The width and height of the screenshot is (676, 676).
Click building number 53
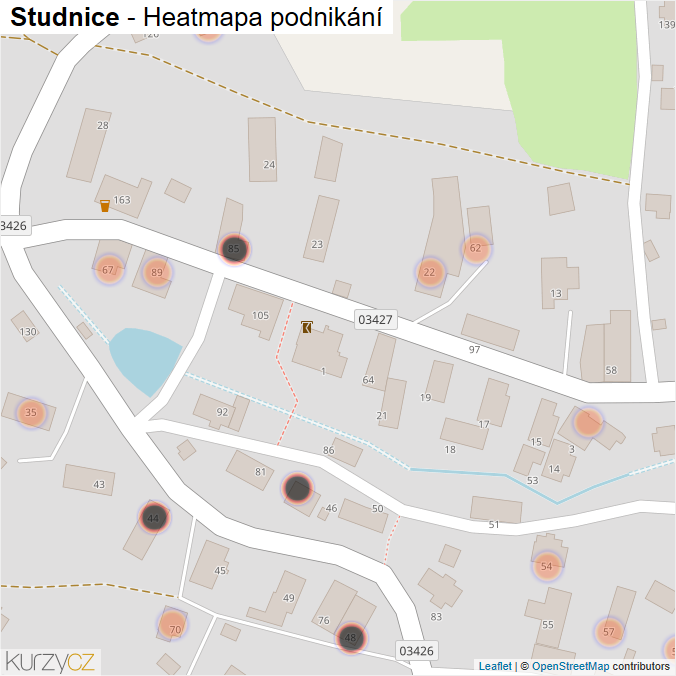click(x=532, y=481)
